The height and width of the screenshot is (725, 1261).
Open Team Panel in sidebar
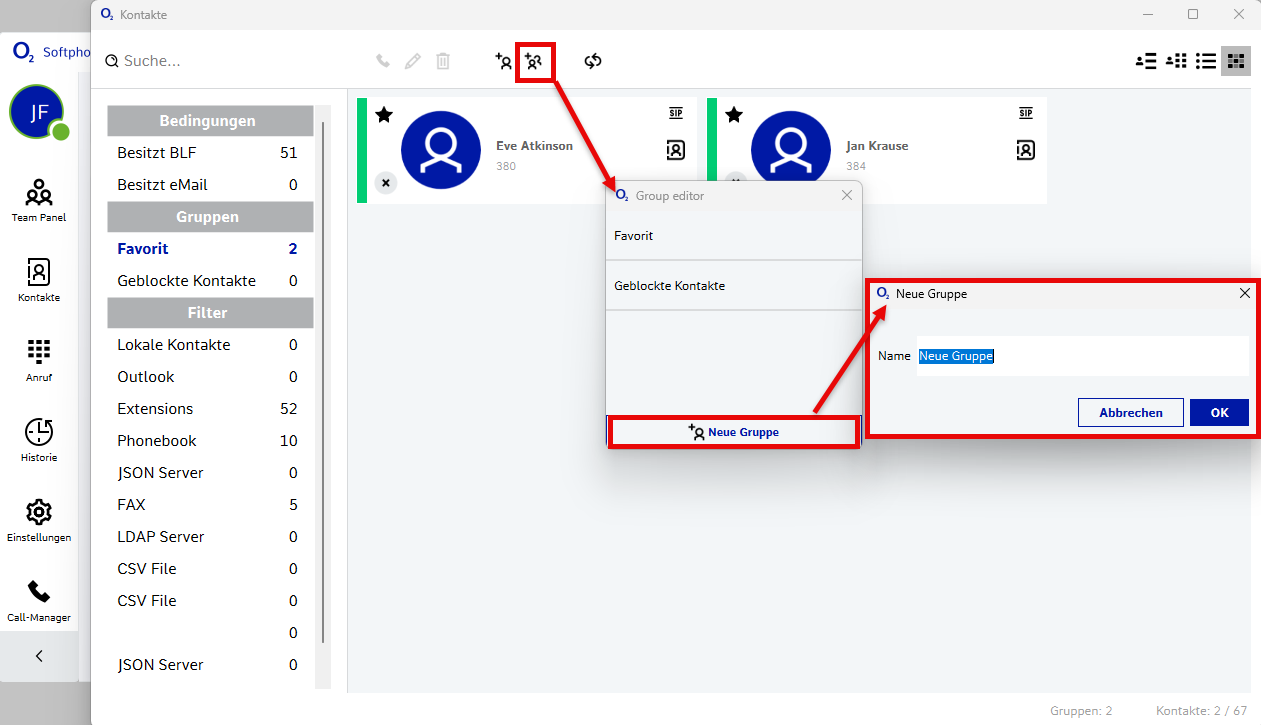[x=39, y=200]
